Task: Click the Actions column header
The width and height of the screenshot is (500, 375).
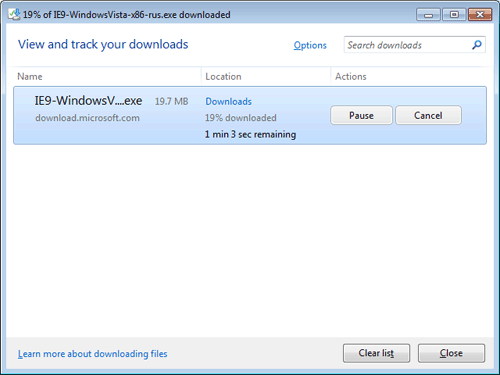Action: coord(351,77)
